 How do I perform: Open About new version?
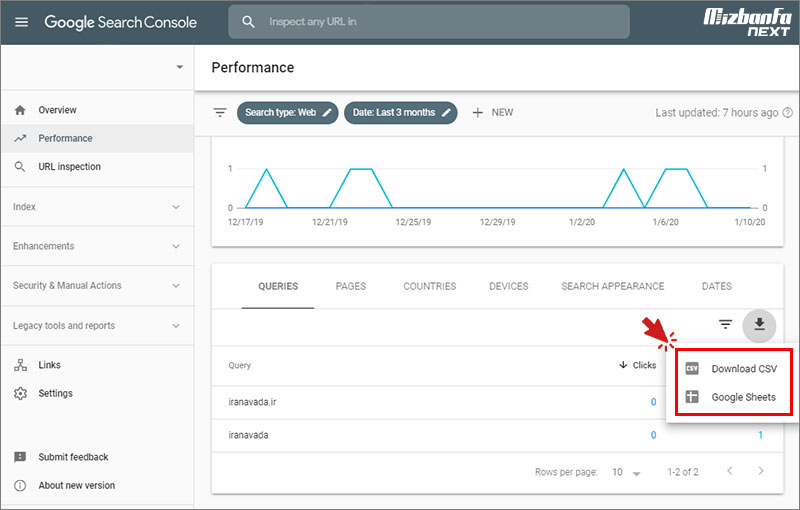coord(77,486)
